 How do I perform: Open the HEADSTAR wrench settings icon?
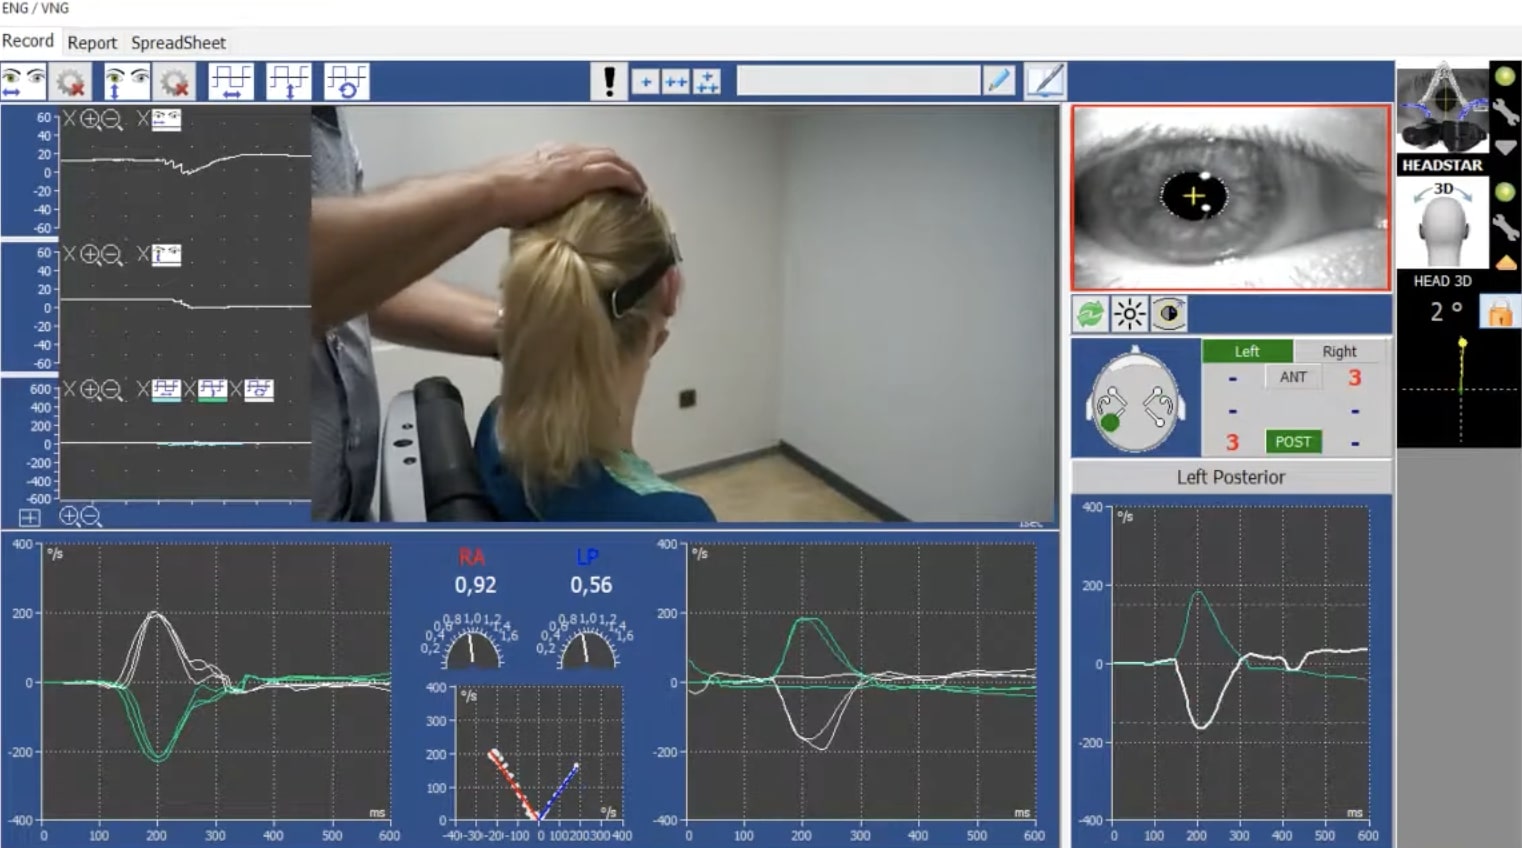point(1505,112)
